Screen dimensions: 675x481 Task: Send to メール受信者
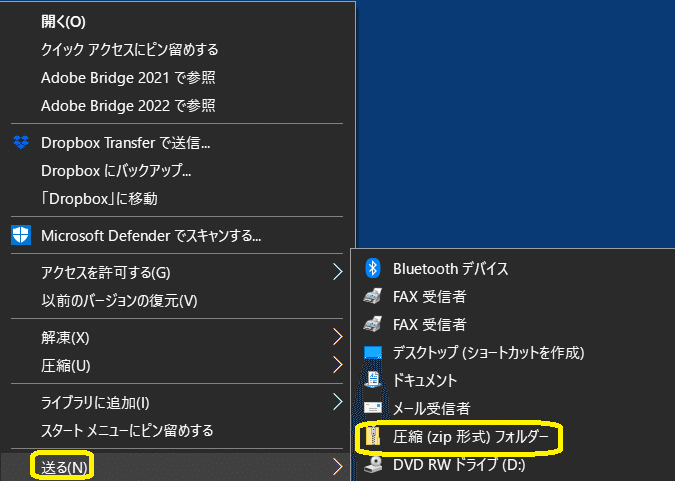coord(431,408)
